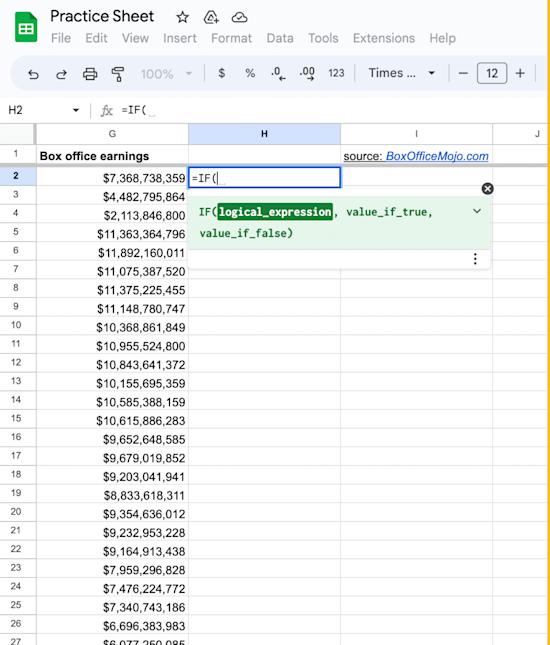The height and width of the screenshot is (645, 550).
Task: Select cell with $2,113,846,800
Action: 112,215
